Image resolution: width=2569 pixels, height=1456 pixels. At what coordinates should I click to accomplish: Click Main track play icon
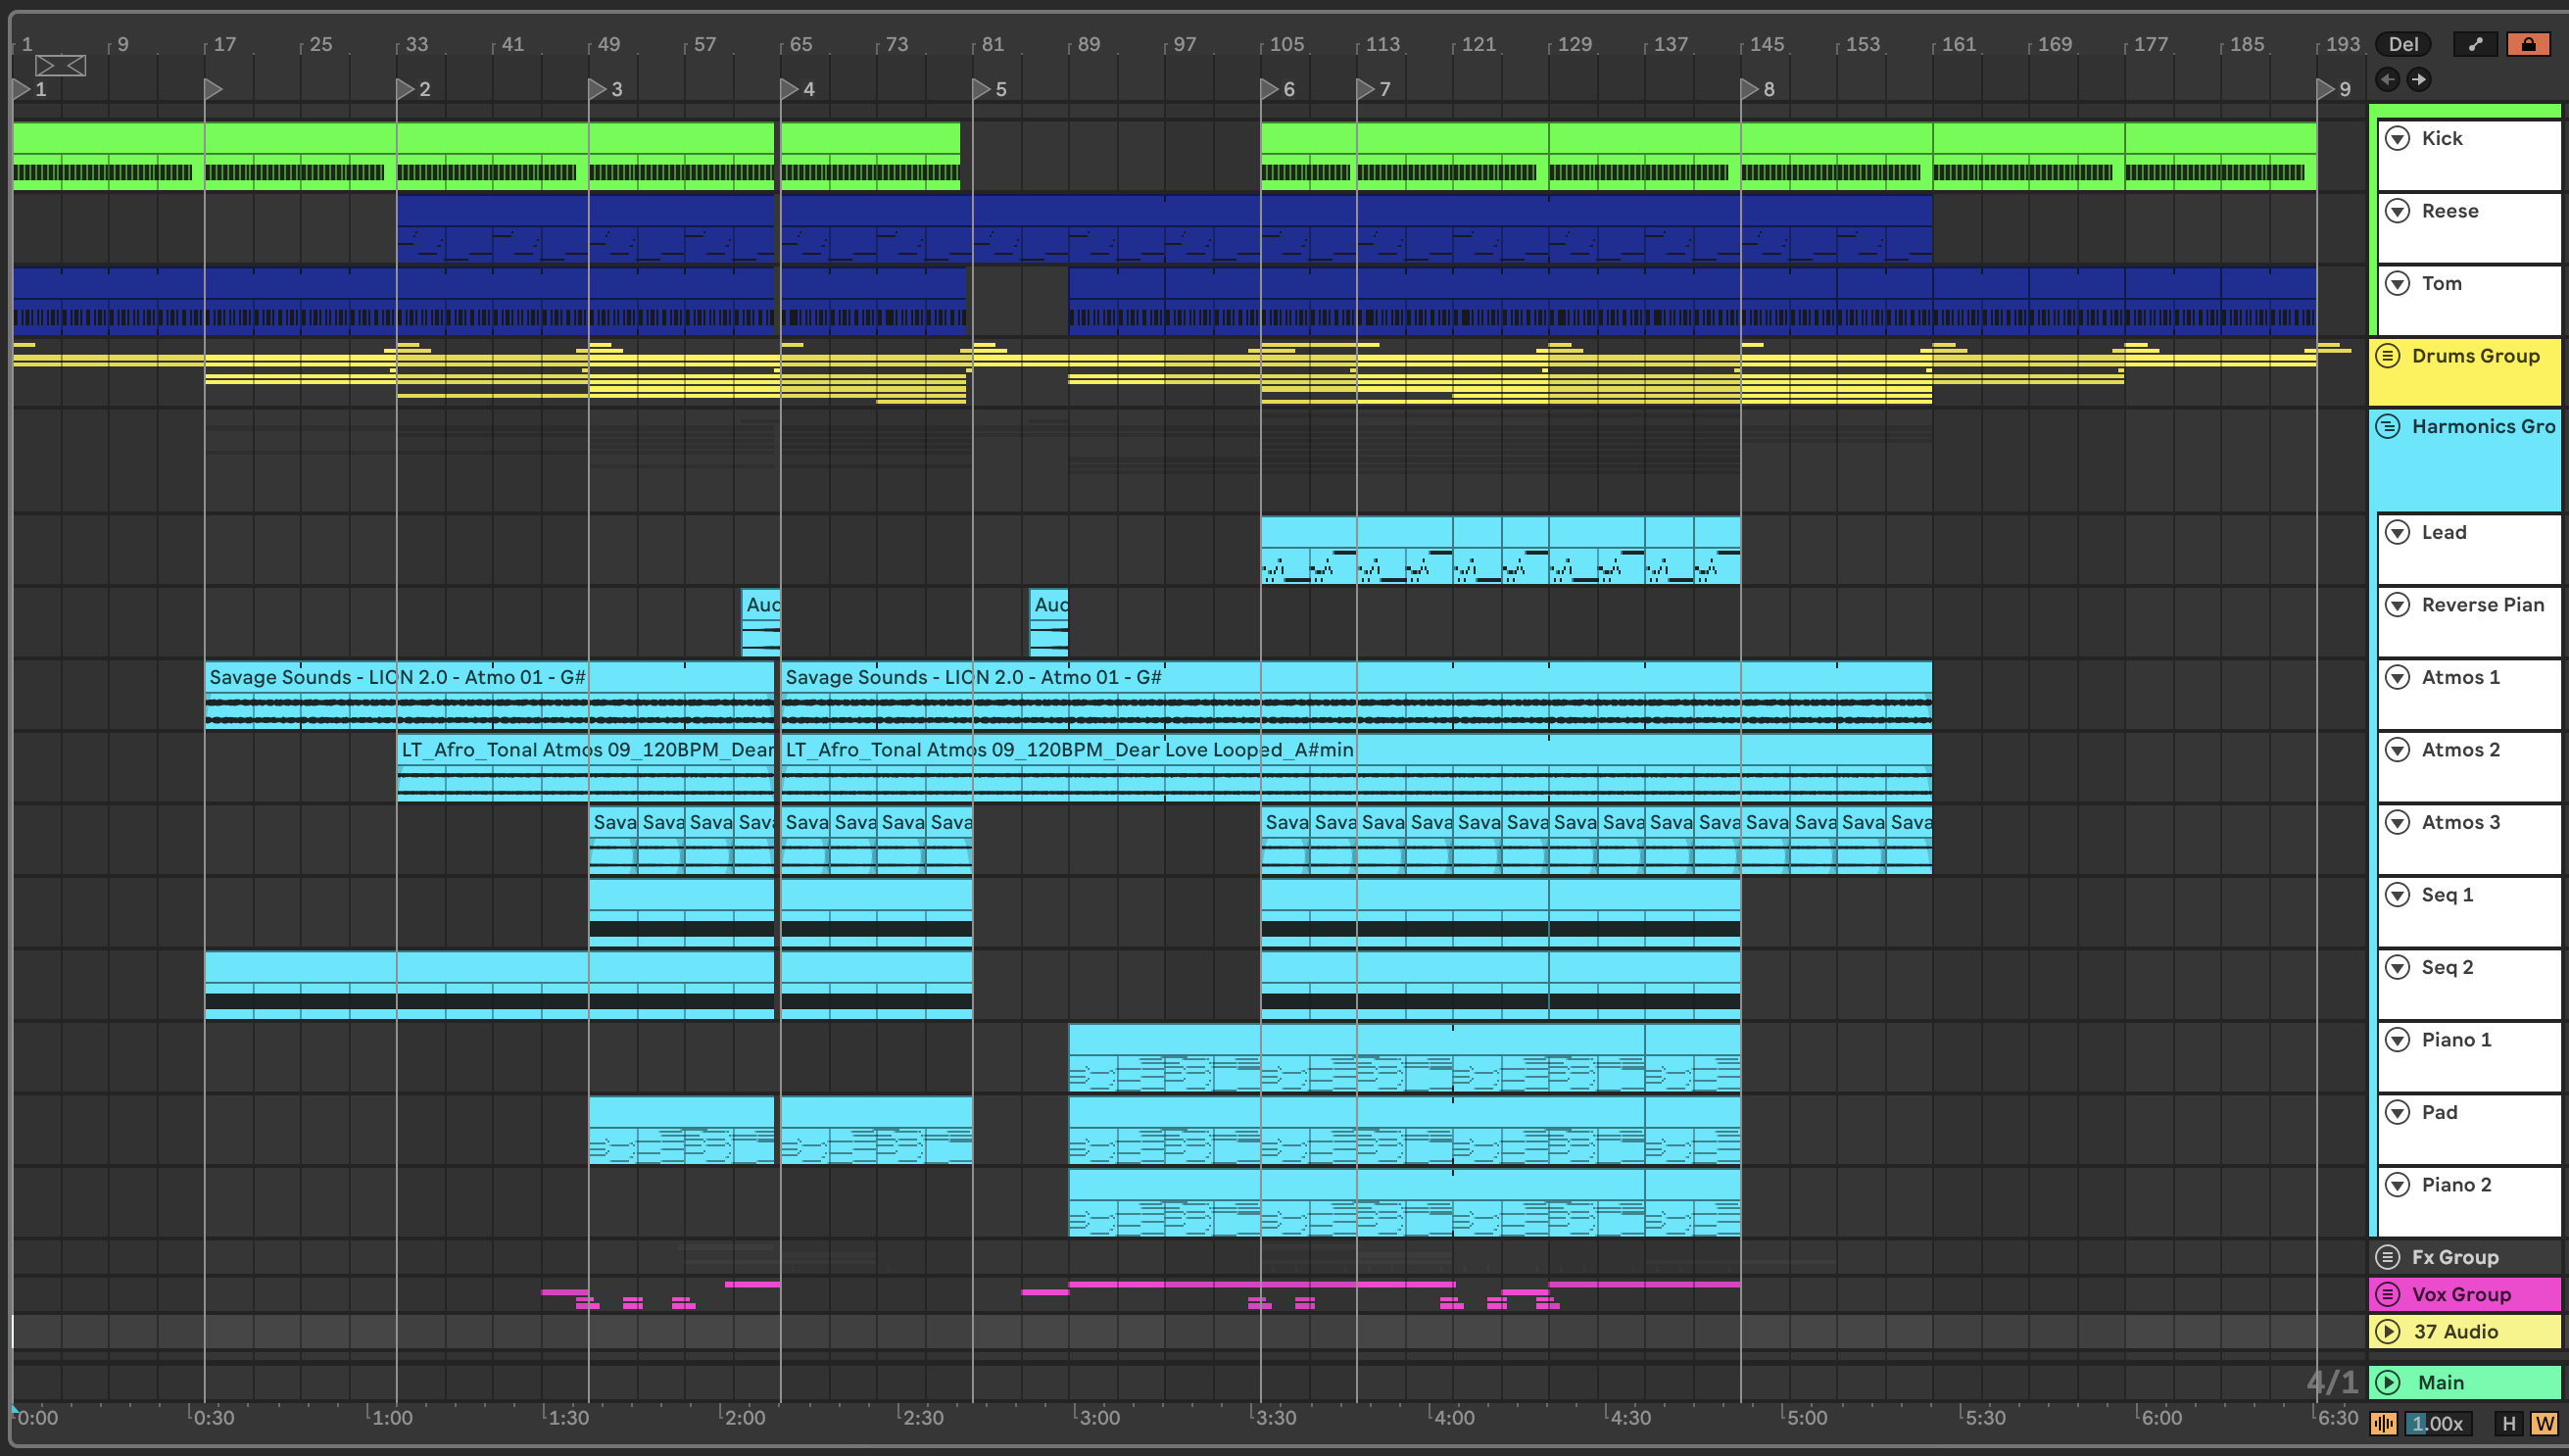pyautogui.click(x=2388, y=1382)
